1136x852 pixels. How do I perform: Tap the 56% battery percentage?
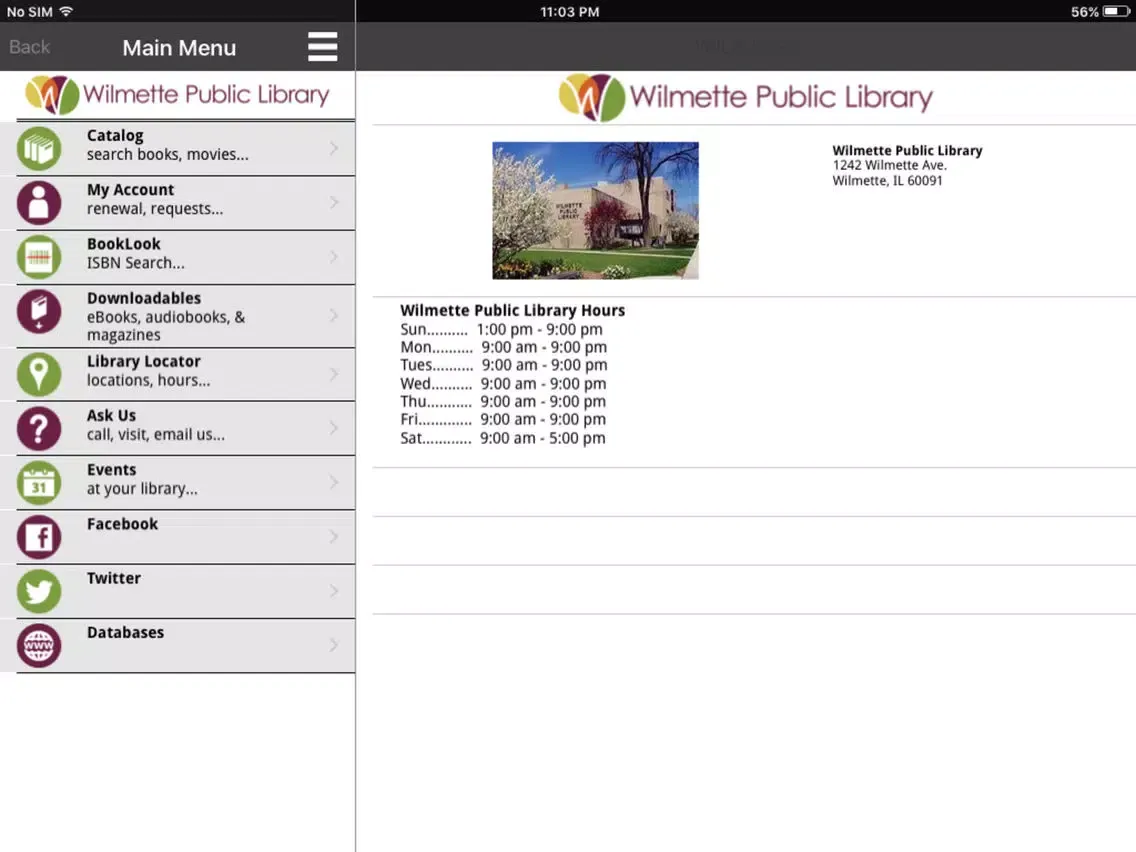[1085, 12]
